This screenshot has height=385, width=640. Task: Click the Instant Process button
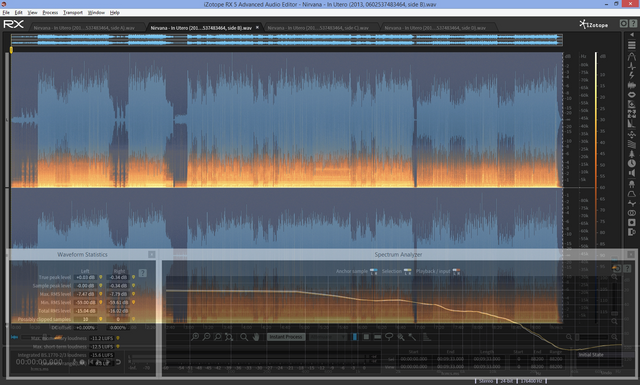point(286,337)
